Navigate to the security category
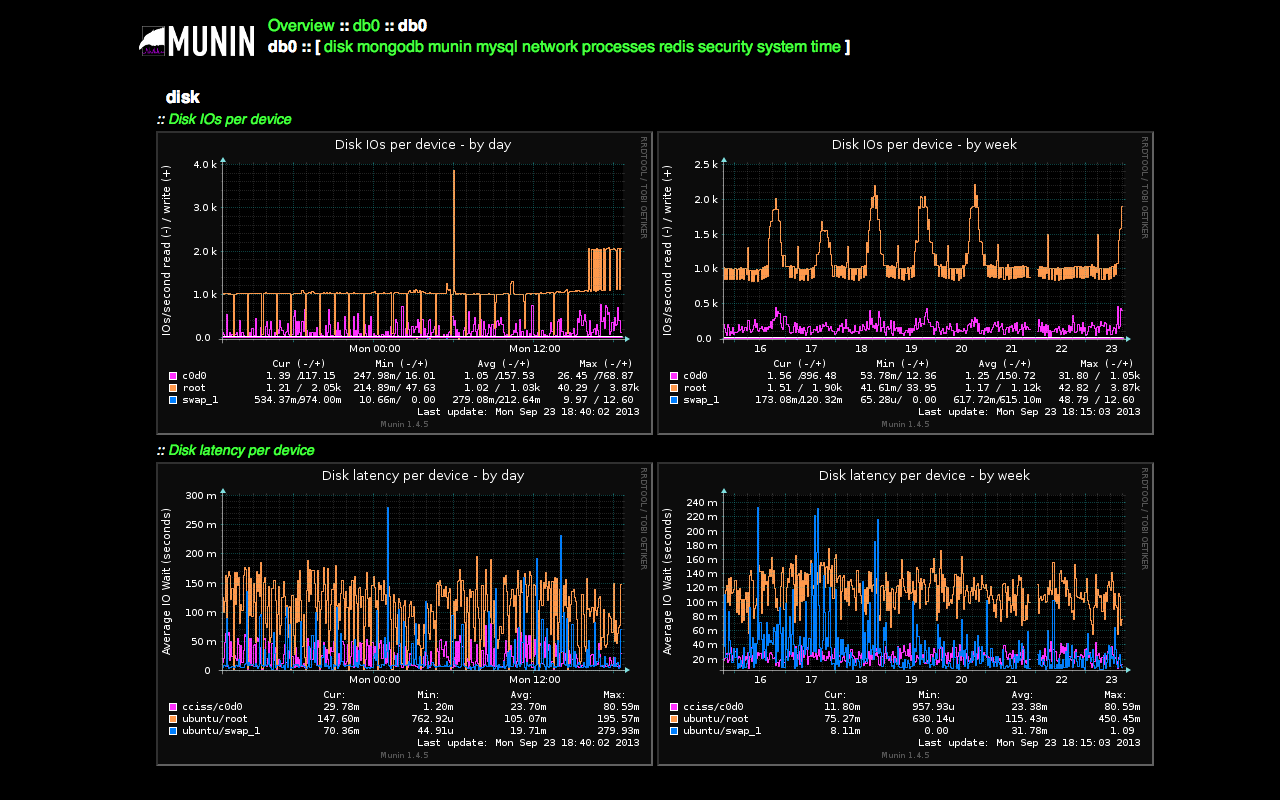1280x800 pixels. 724,47
